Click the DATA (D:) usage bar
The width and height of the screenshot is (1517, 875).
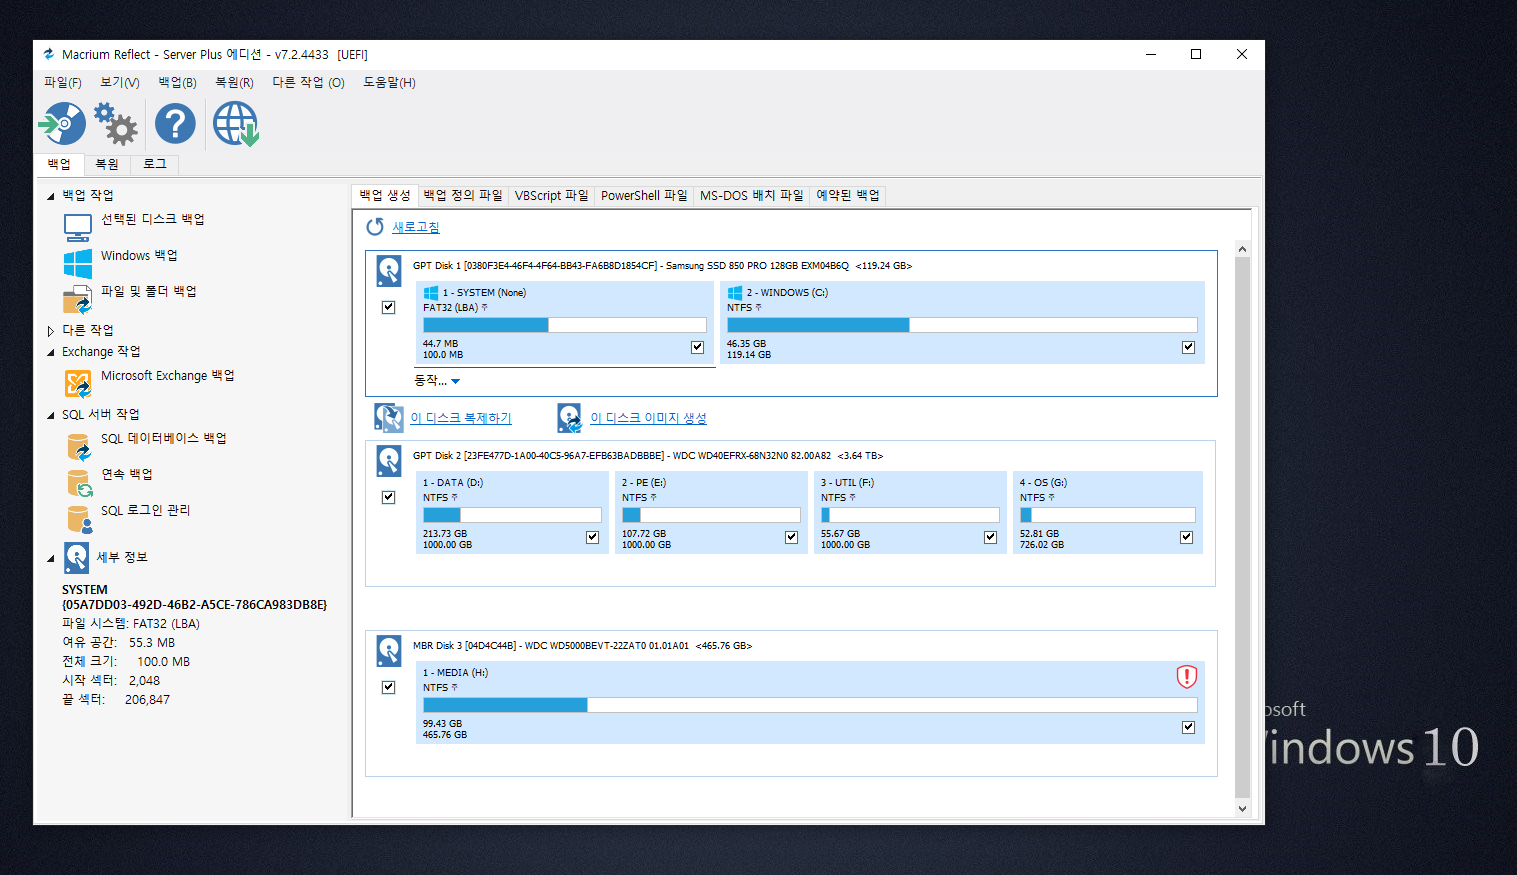(512, 515)
